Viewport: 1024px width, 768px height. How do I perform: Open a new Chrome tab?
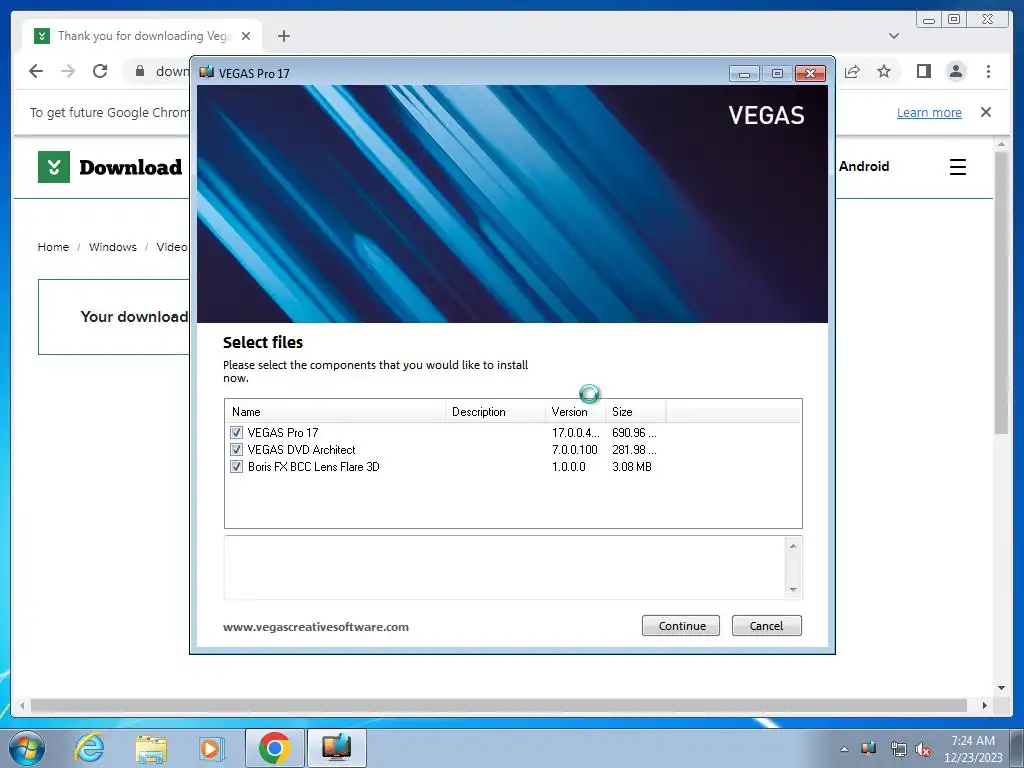pos(283,36)
